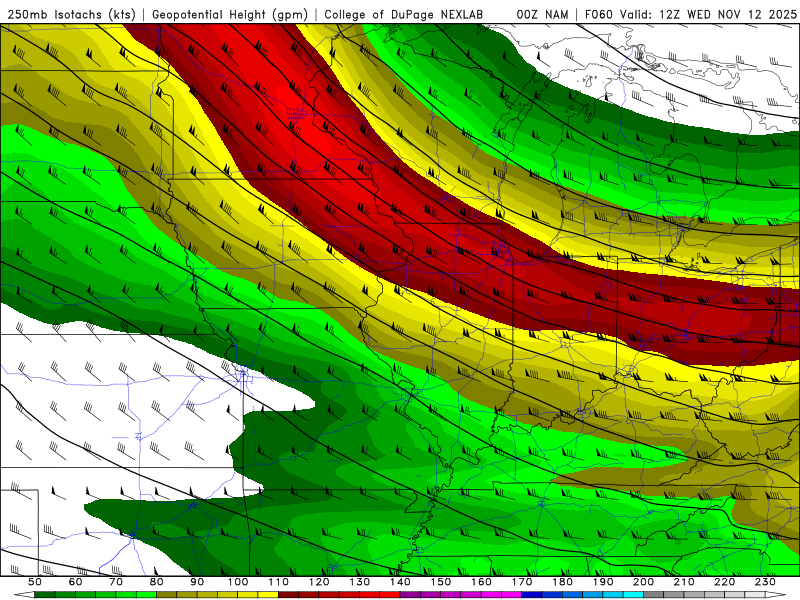
Task: Click the 'F060' forecast hour label
Action: [598, 14]
